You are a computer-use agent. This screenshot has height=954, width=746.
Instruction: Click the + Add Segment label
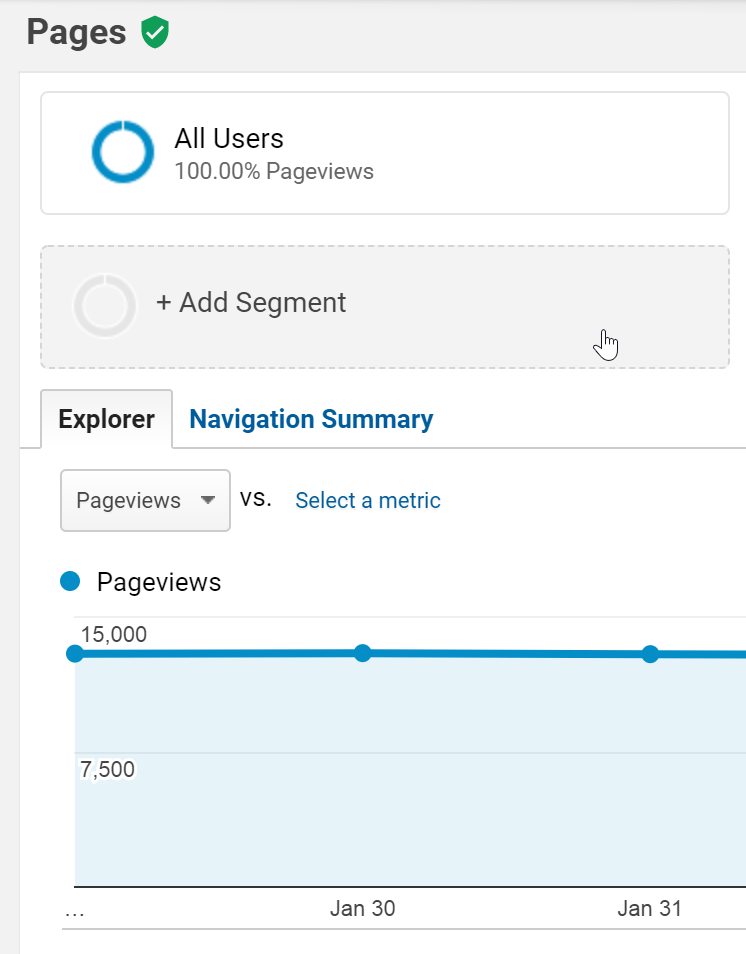(251, 303)
